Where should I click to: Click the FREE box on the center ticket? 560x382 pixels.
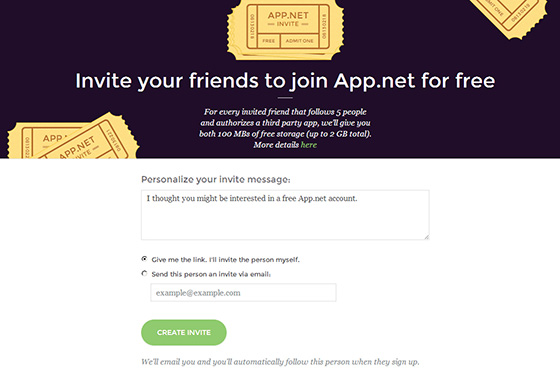coord(269,41)
